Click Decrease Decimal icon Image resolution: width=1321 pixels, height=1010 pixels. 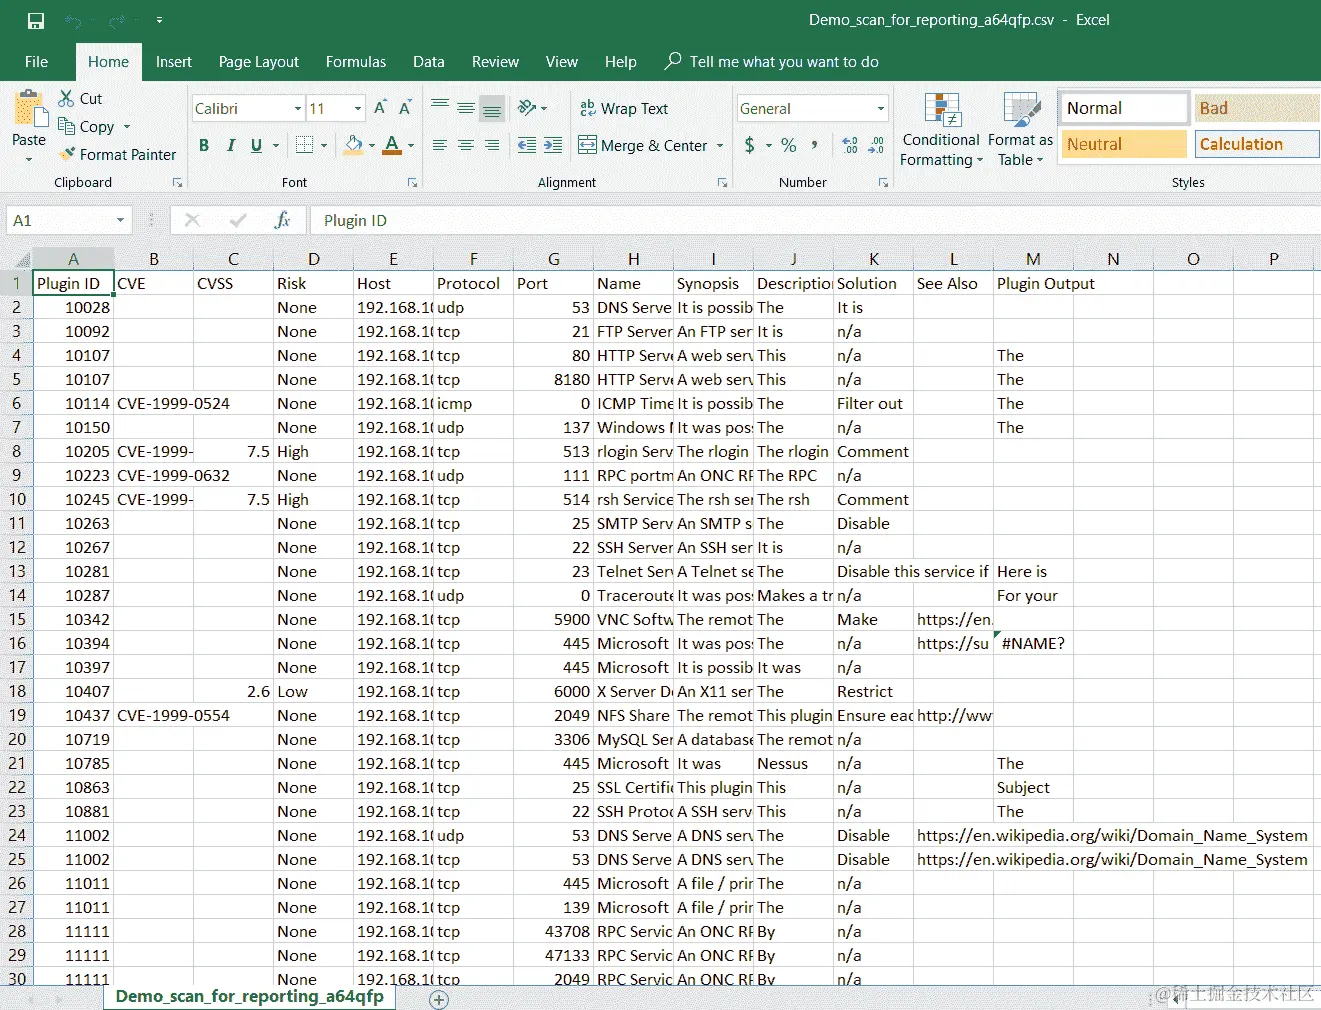point(876,145)
